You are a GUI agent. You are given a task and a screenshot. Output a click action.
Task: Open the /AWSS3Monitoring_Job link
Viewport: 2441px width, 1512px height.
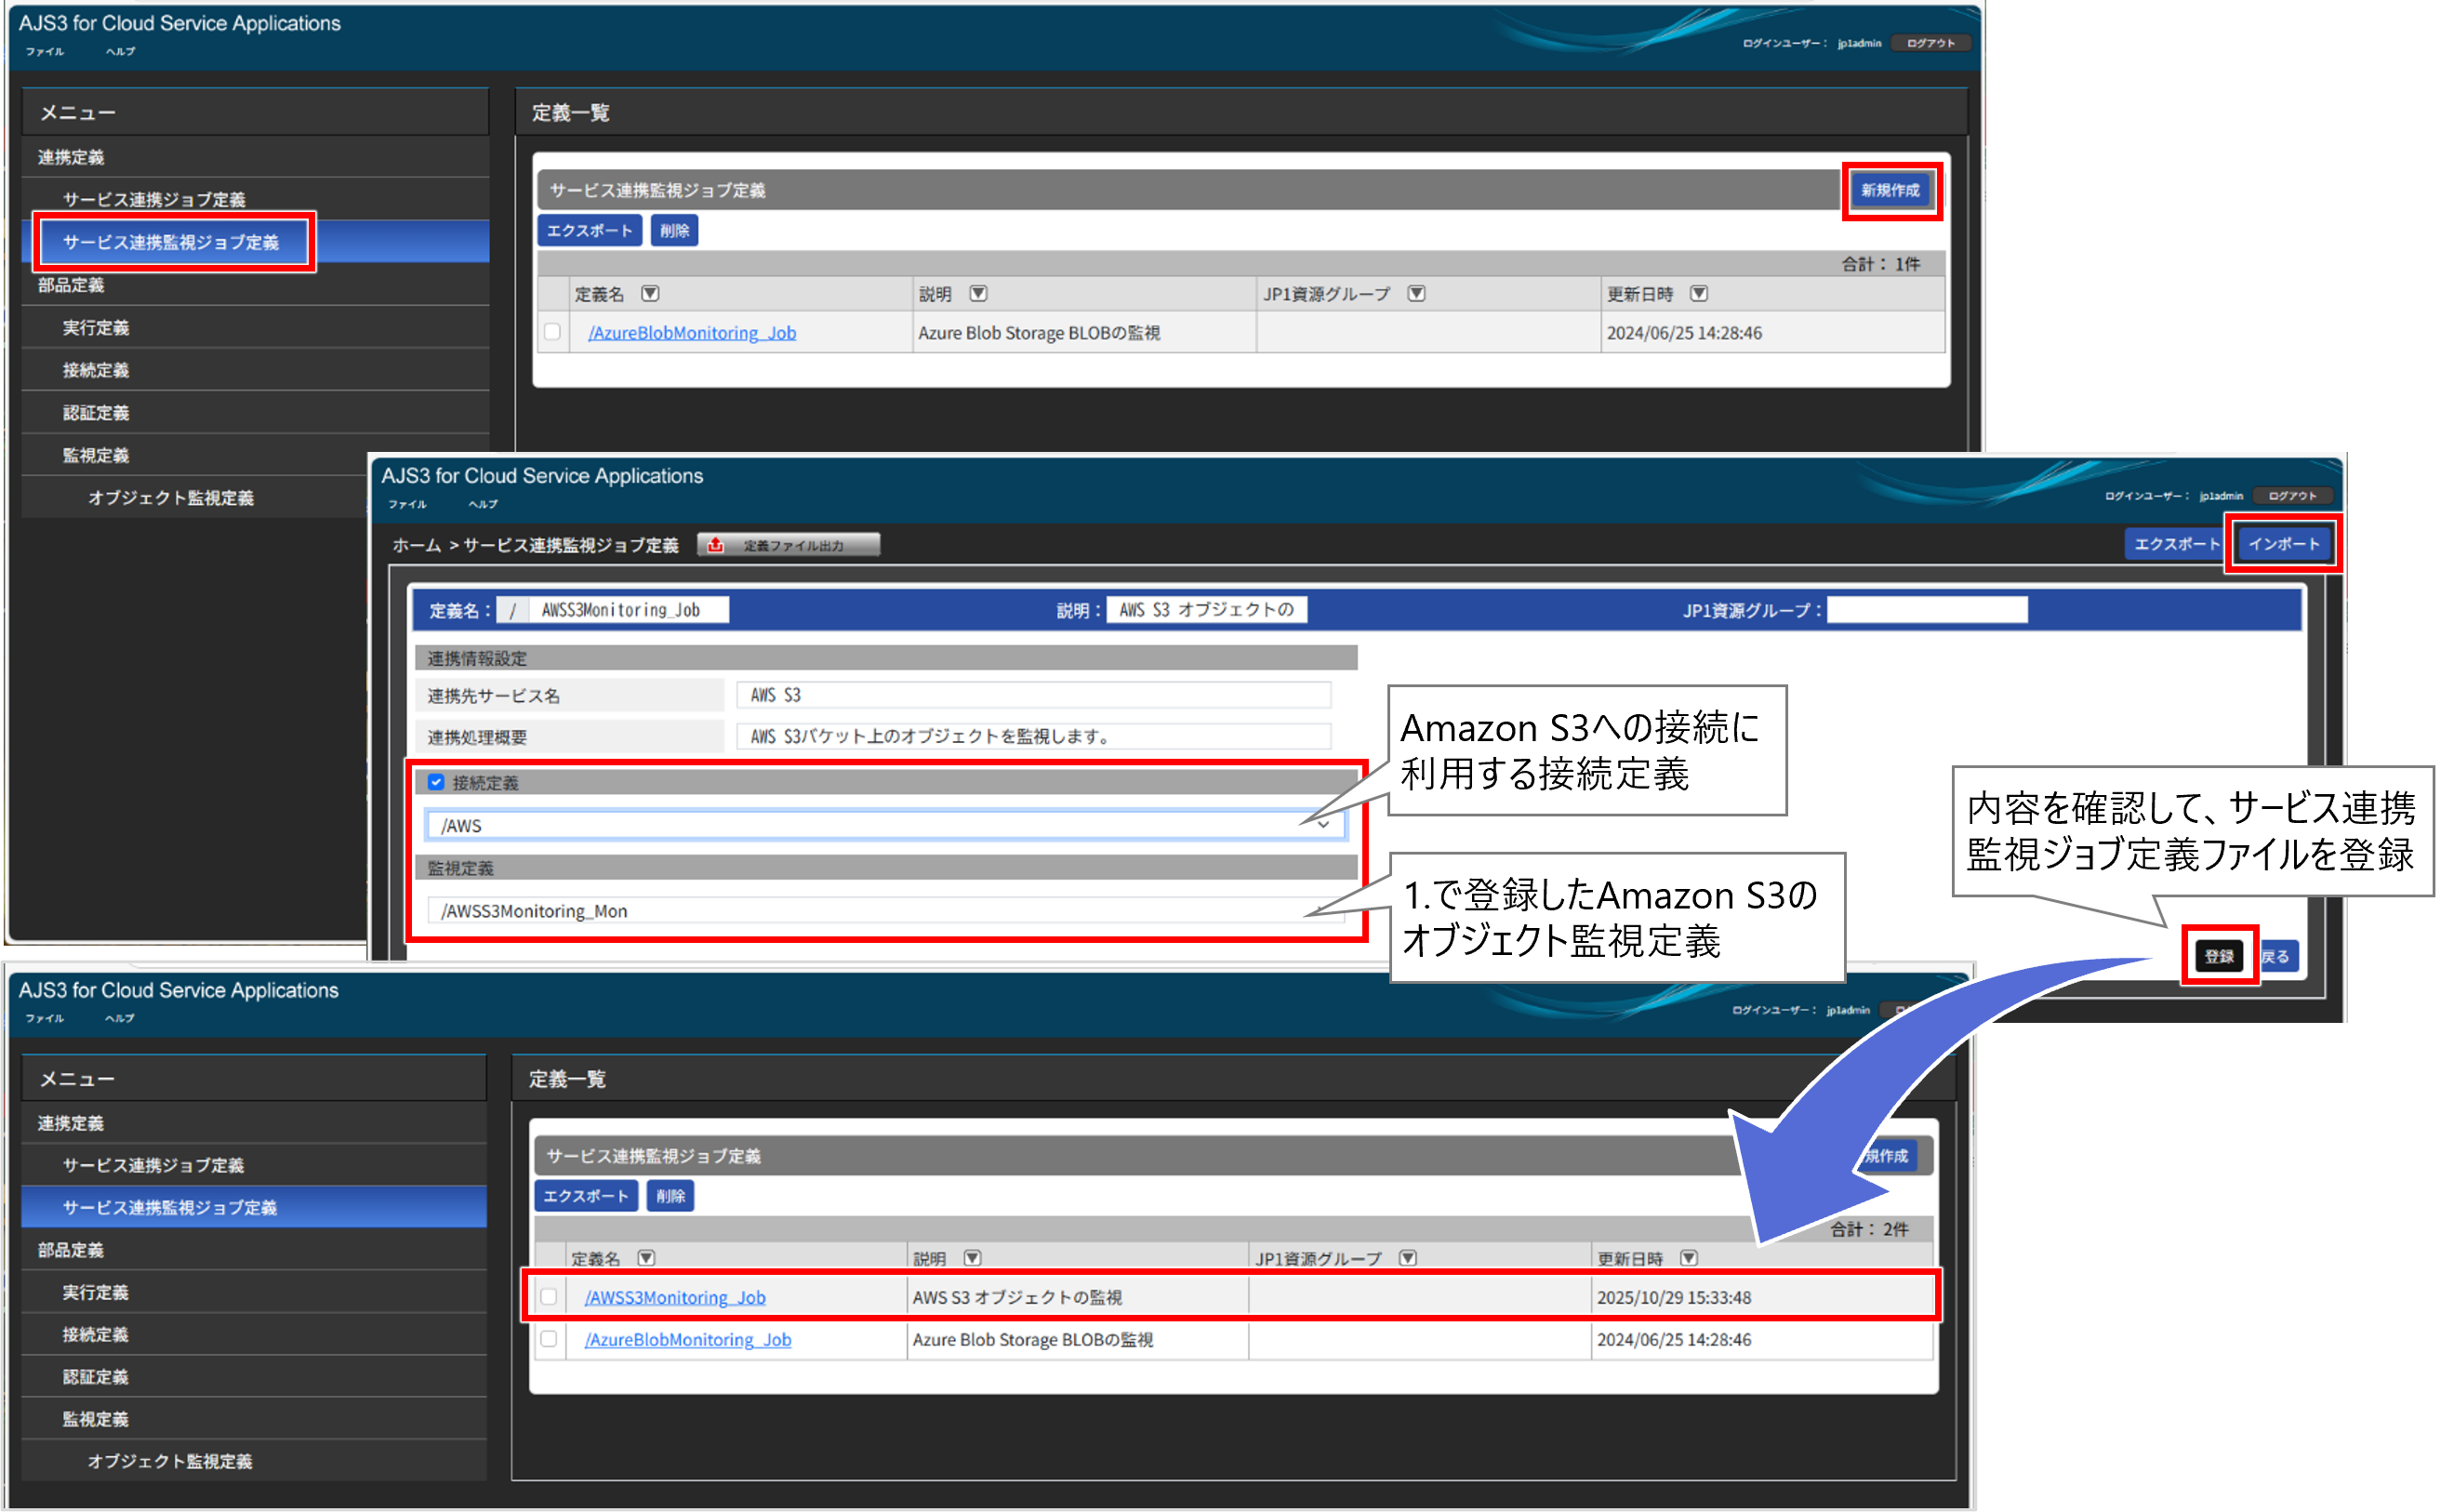point(676,1297)
